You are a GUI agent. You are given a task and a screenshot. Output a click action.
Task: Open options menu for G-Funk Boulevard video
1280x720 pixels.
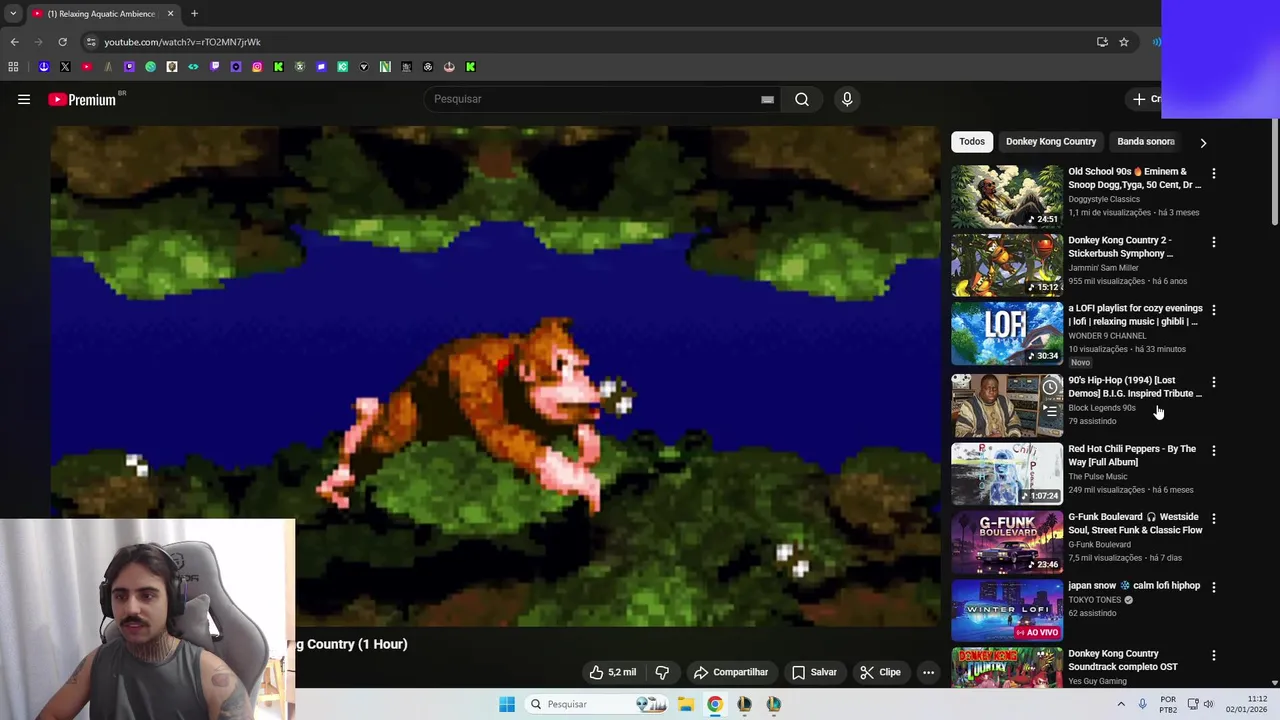point(1214,519)
